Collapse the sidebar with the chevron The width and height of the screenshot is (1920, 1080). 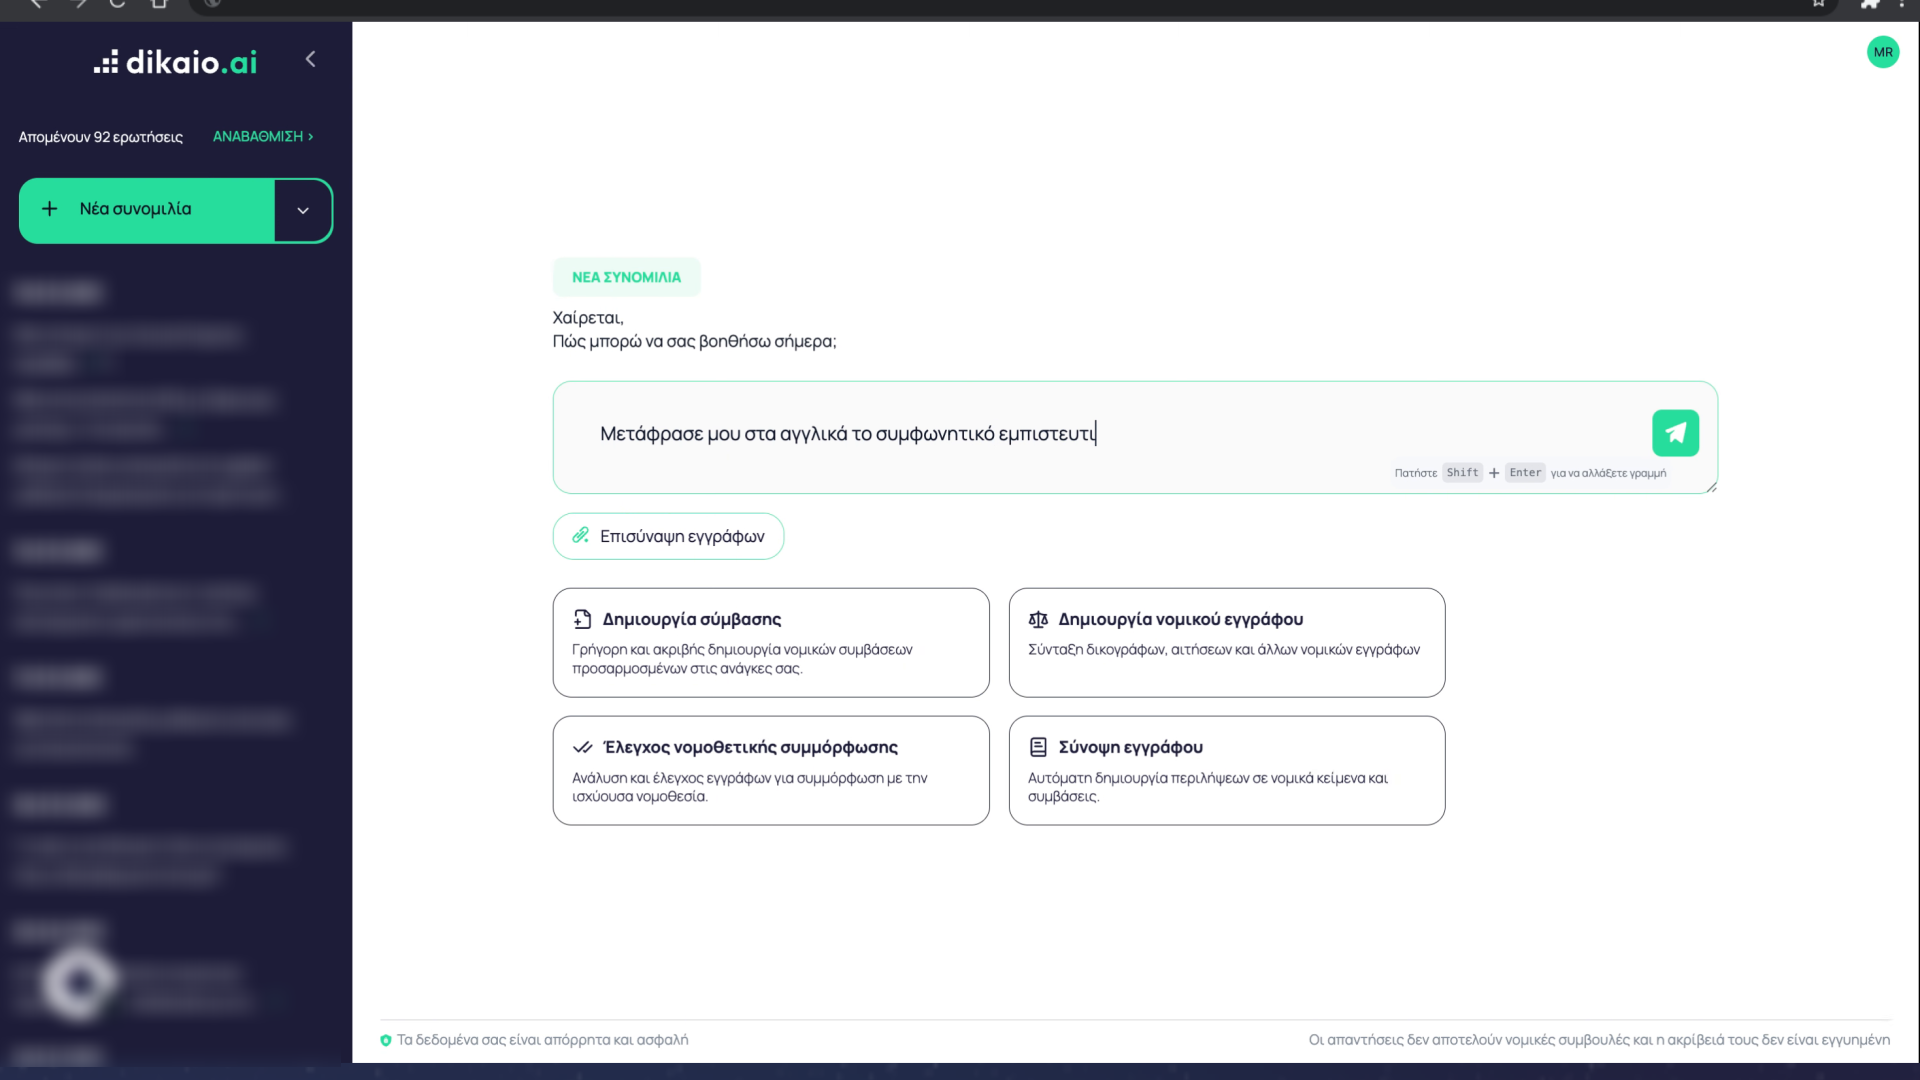pyautogui.click(x=311, y=60)
